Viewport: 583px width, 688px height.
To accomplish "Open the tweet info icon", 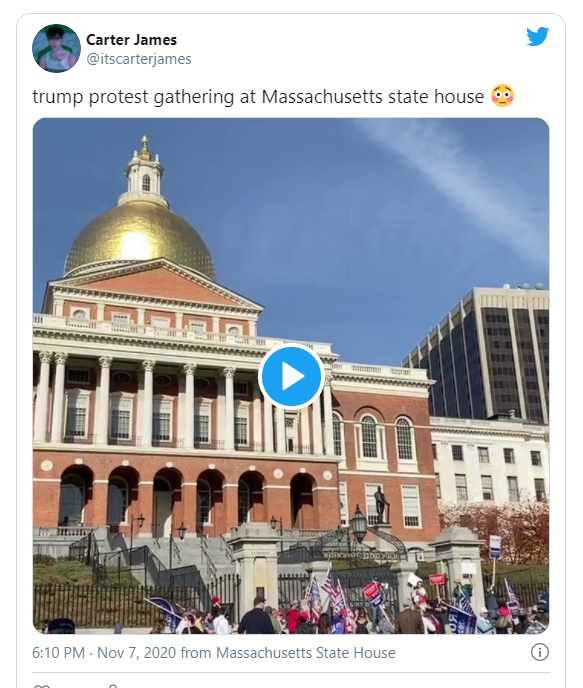I will (x=540, y=652).
